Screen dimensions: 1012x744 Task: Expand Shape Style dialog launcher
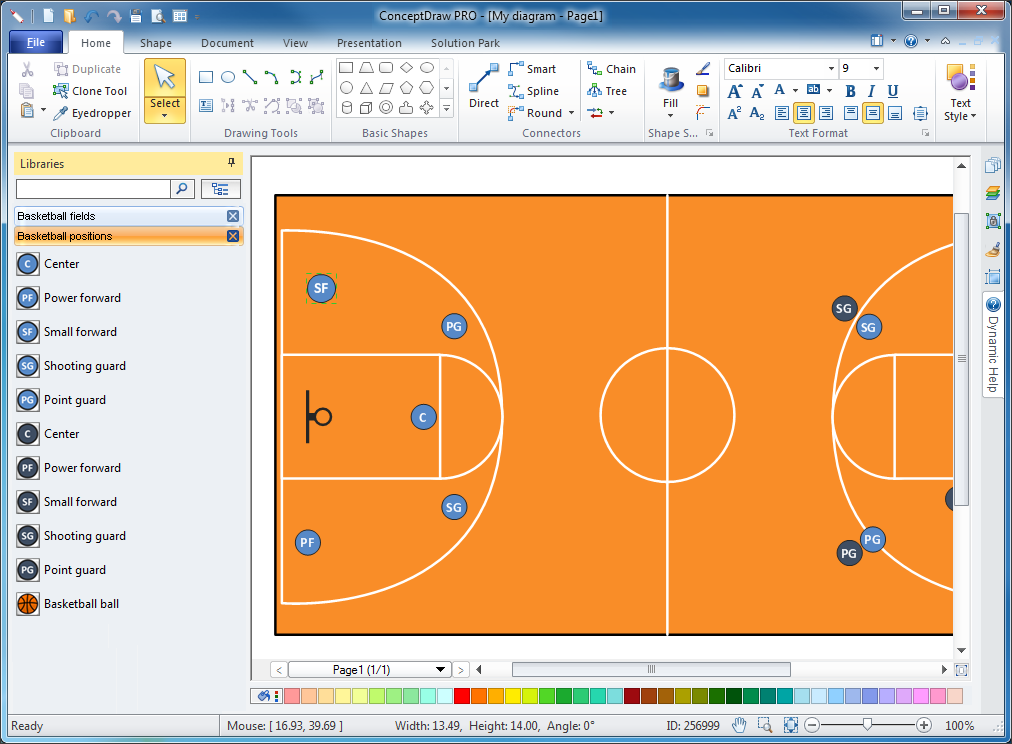(x=709, y=133)
